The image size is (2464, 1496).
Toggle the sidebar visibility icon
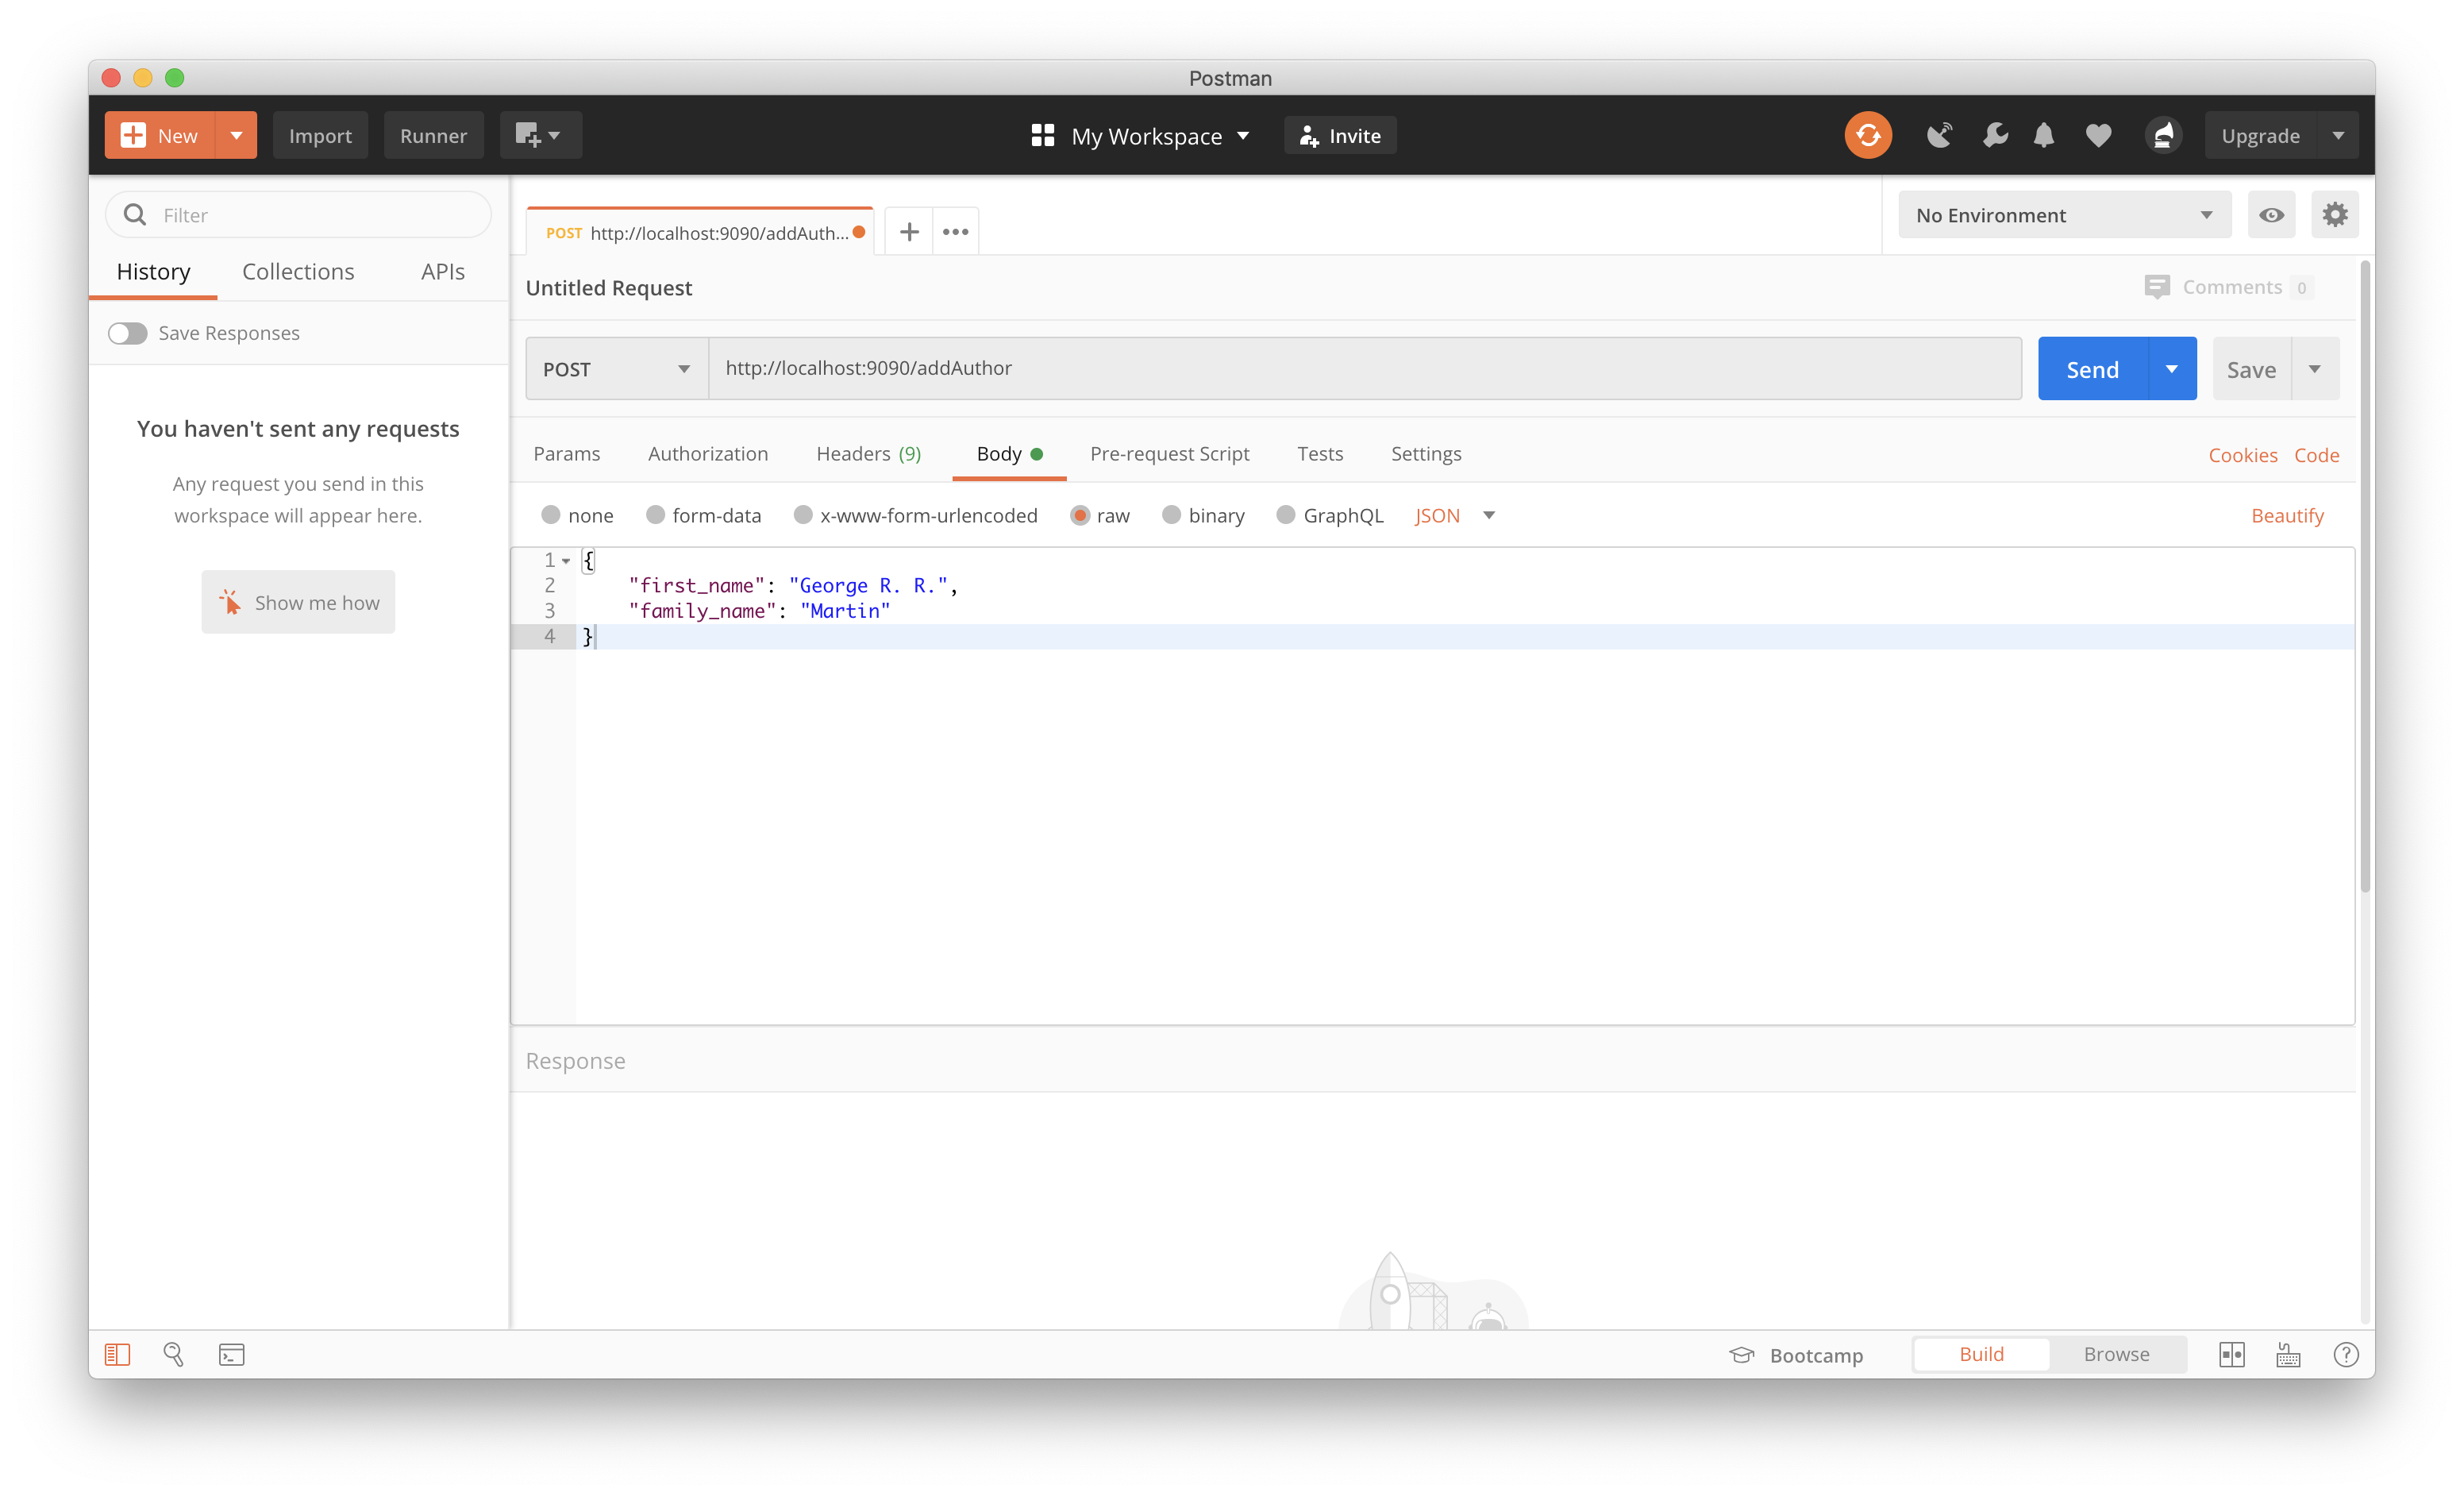pos(117,1354)
